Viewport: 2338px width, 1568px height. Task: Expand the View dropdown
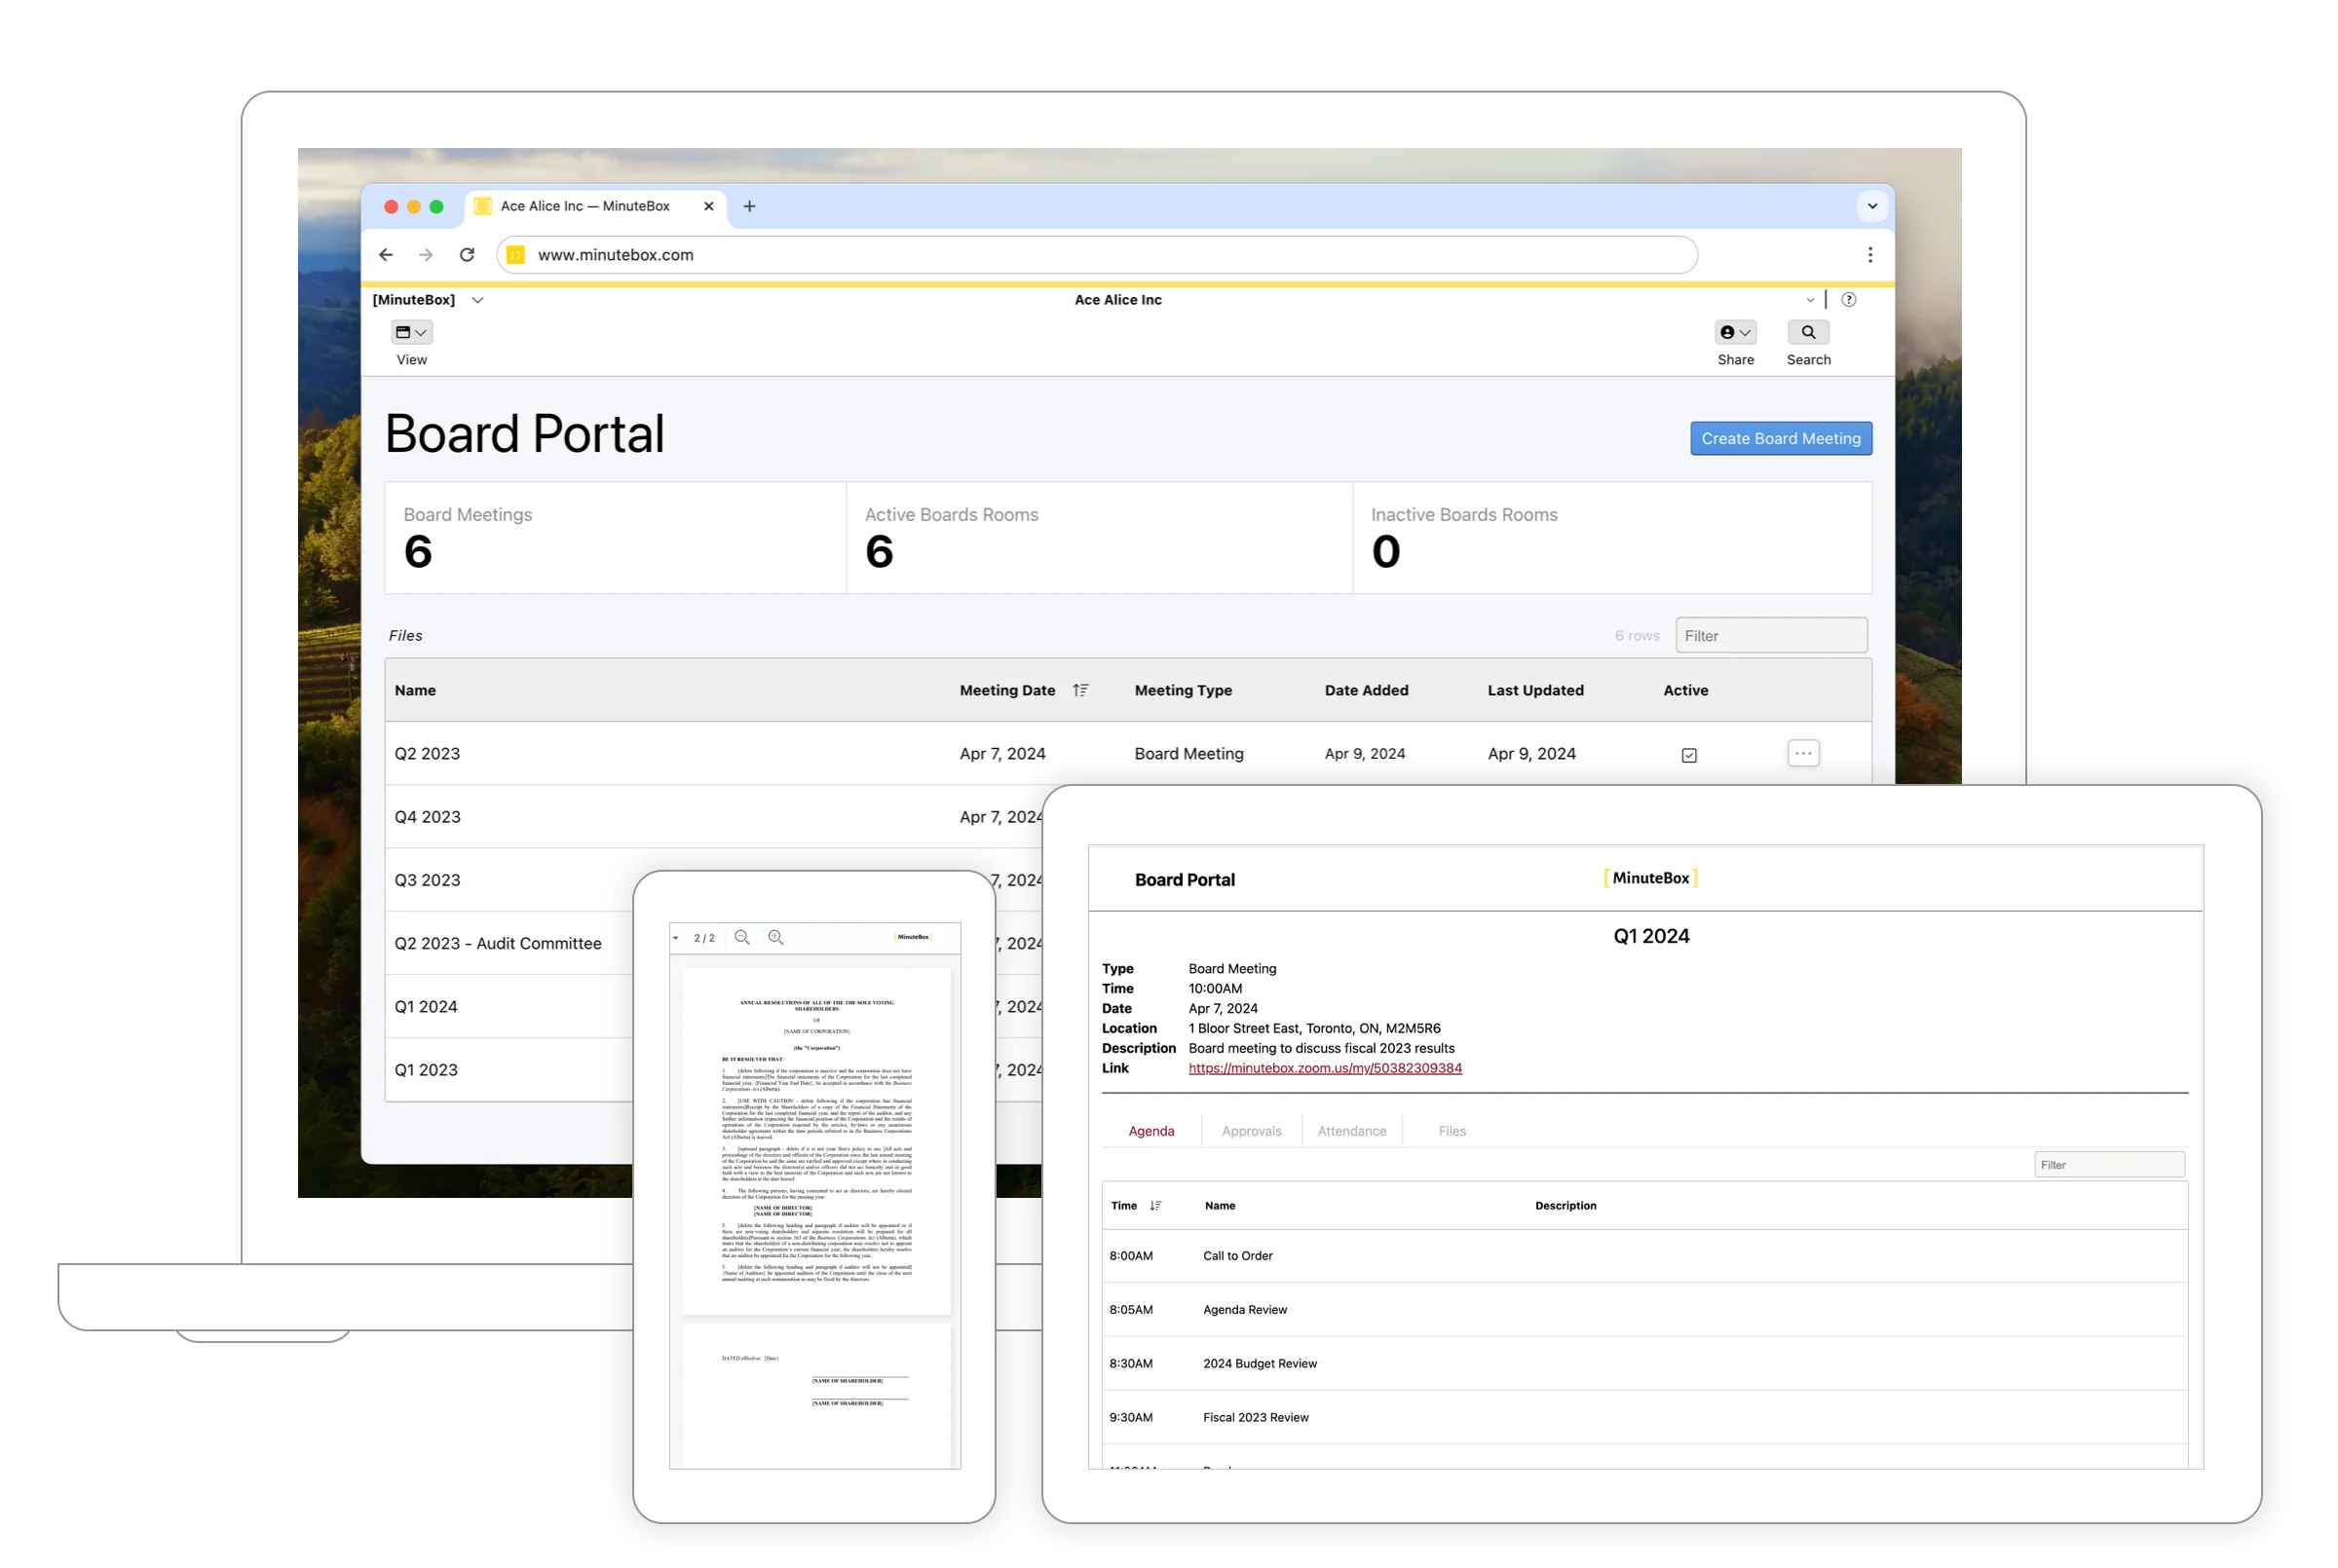coord(411,332)
